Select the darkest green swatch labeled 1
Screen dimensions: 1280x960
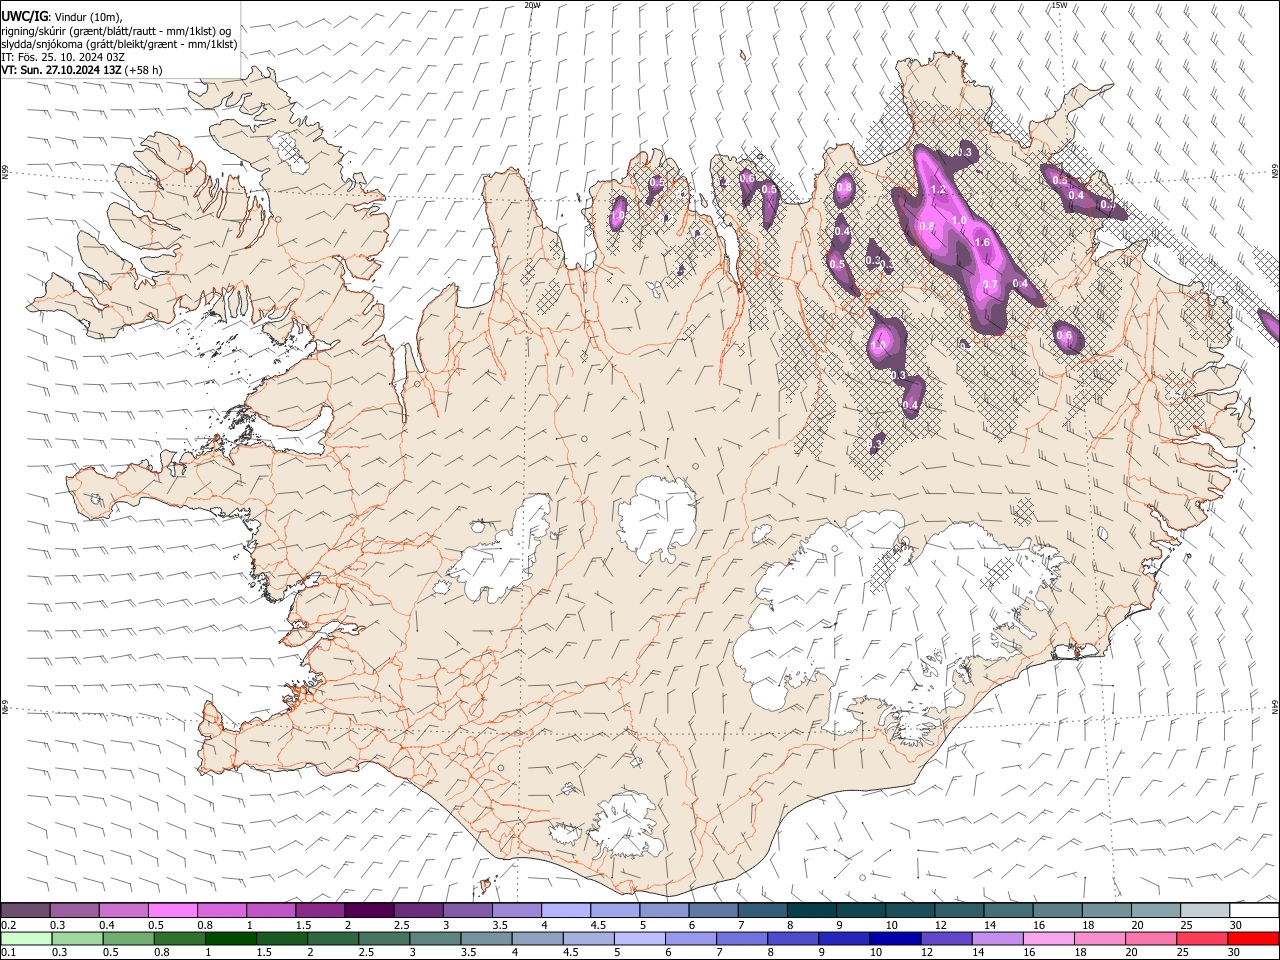point(230,938)
